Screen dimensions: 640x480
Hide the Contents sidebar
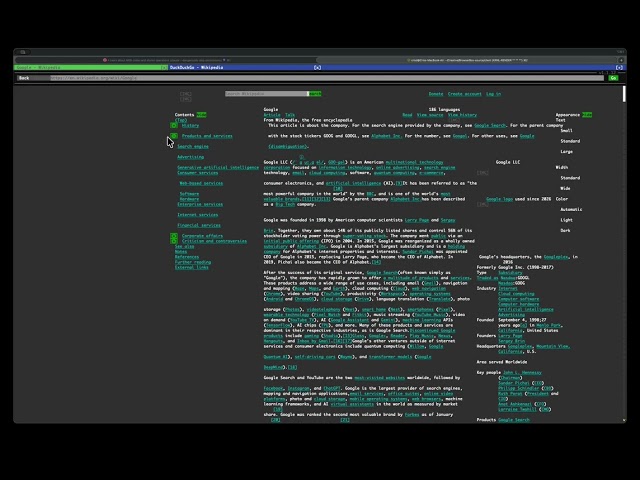click(201, 115)
